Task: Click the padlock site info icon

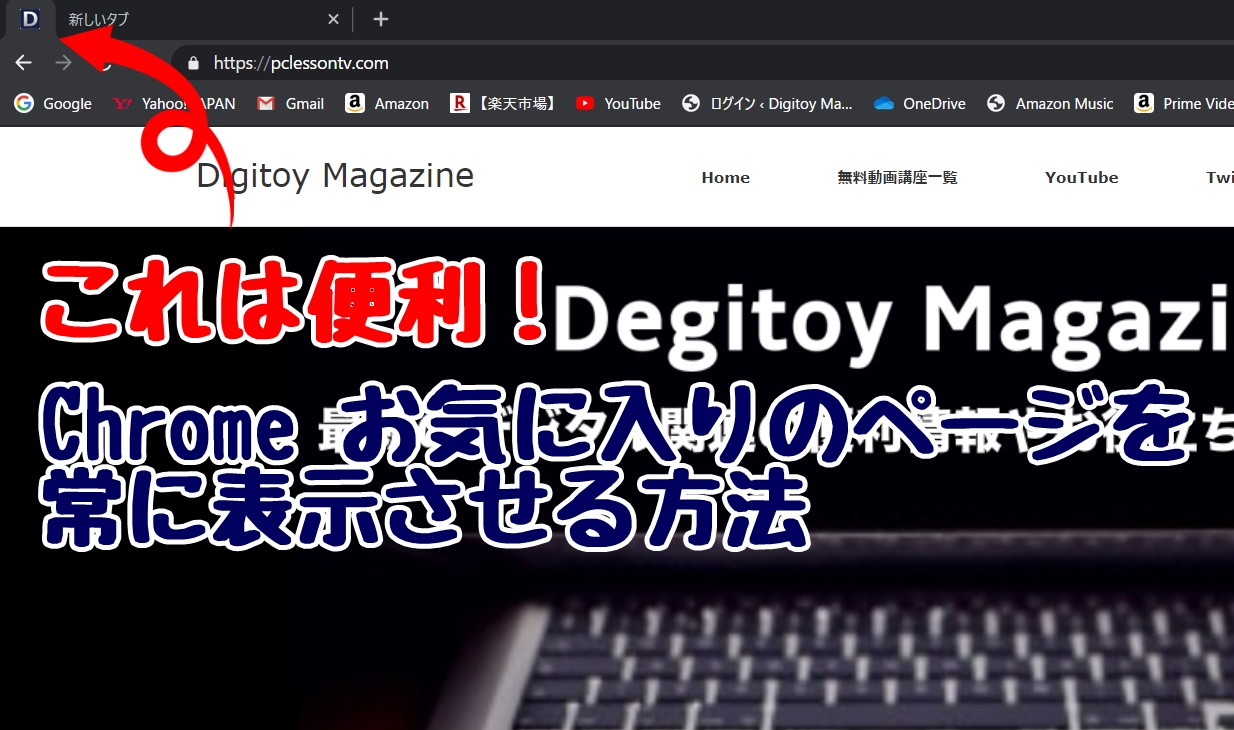Action: [x=193, y=63]
